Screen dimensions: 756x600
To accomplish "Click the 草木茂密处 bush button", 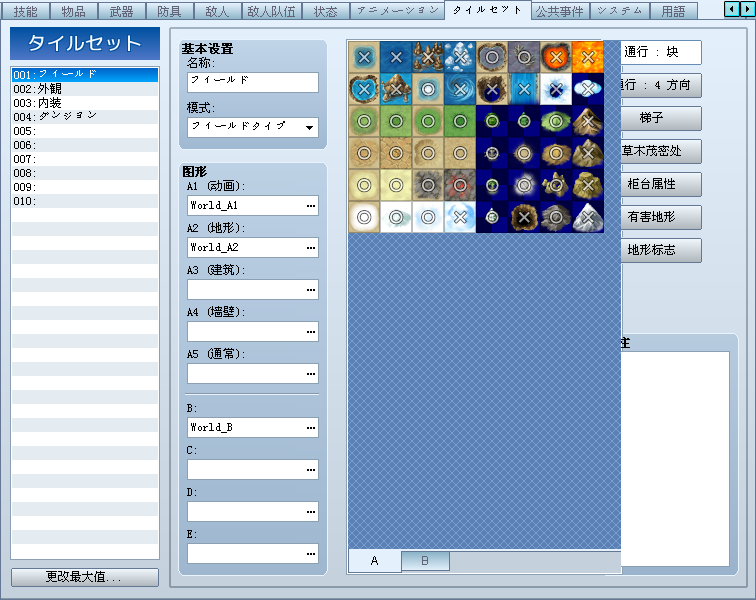I will tap(661, 151).
